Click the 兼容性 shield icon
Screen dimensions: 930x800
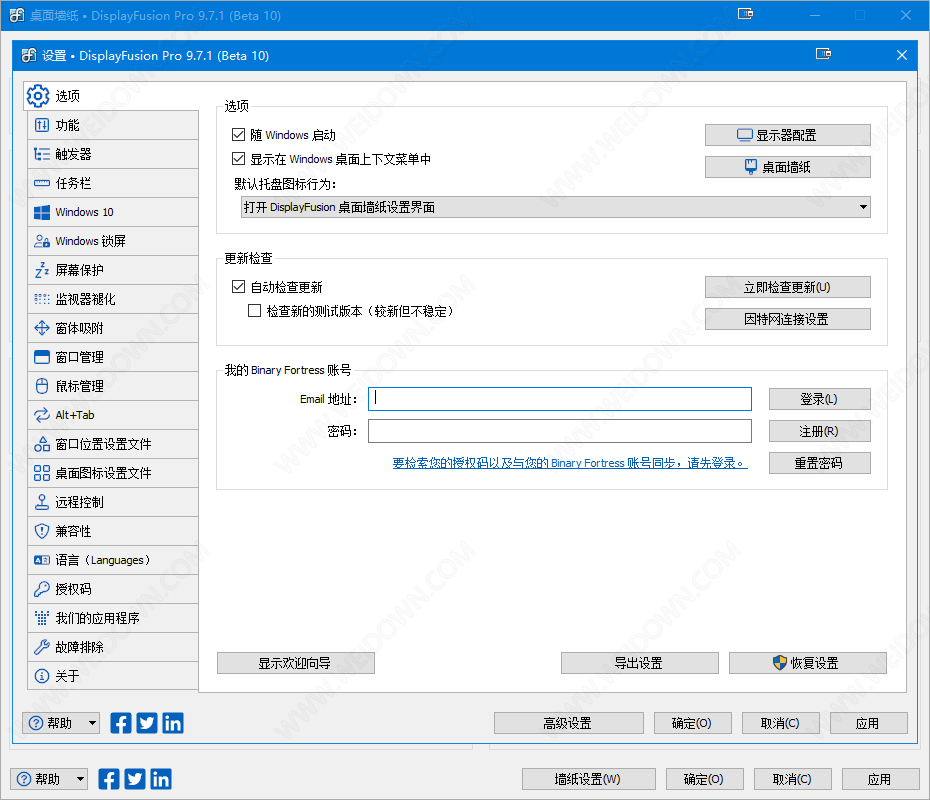42,531
